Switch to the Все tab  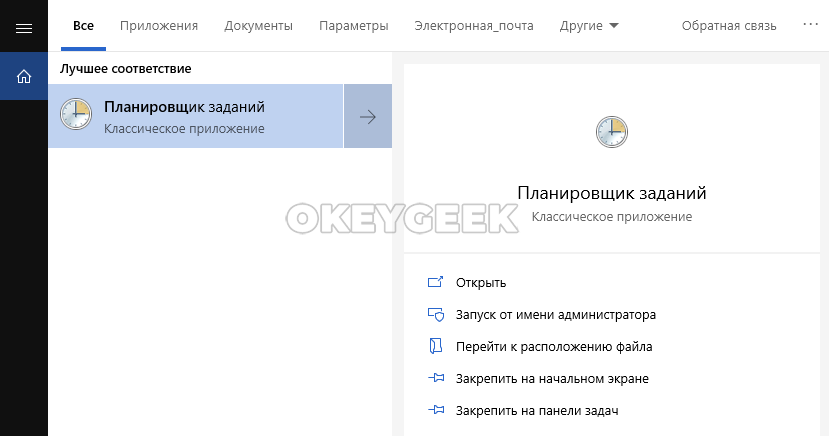(x=83, y=26)
